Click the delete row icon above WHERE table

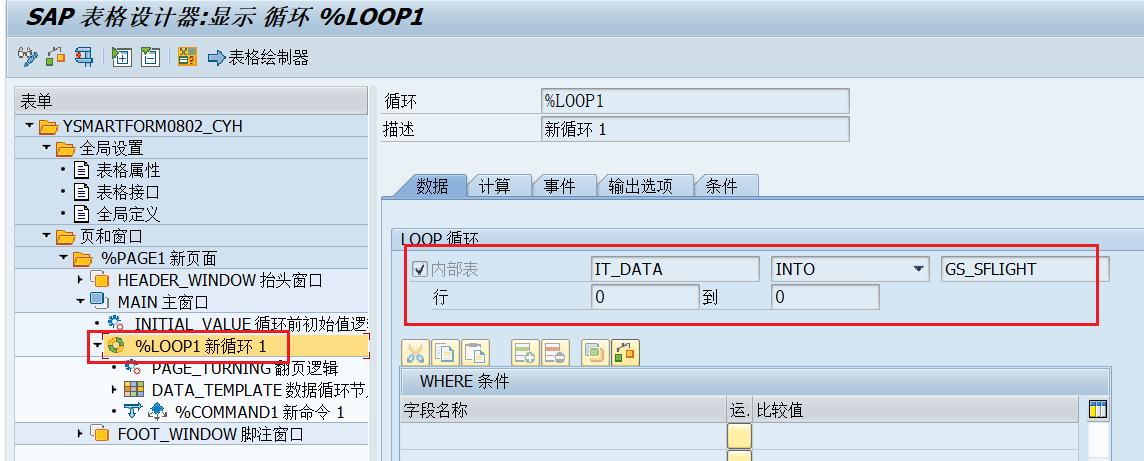(x=553, y=352)
